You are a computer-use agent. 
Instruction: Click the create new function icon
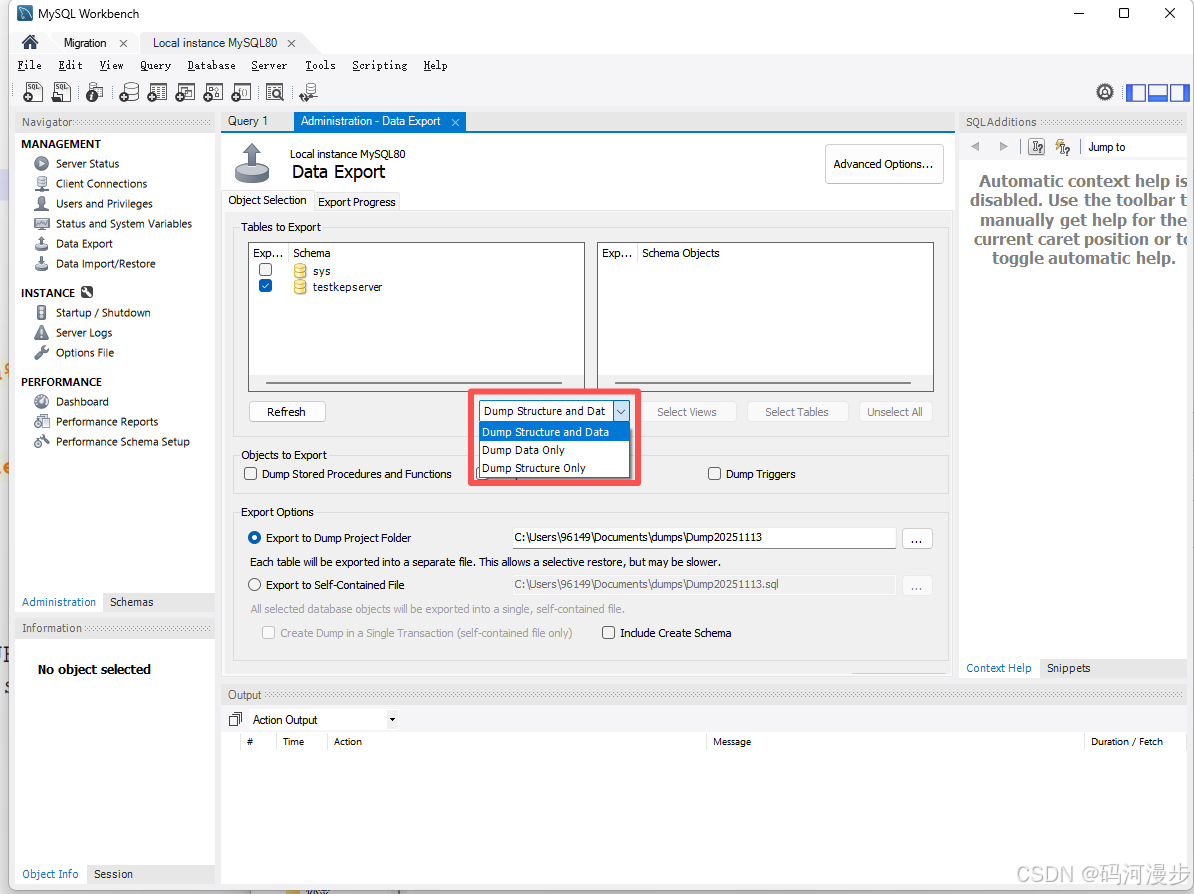point(241,92)
